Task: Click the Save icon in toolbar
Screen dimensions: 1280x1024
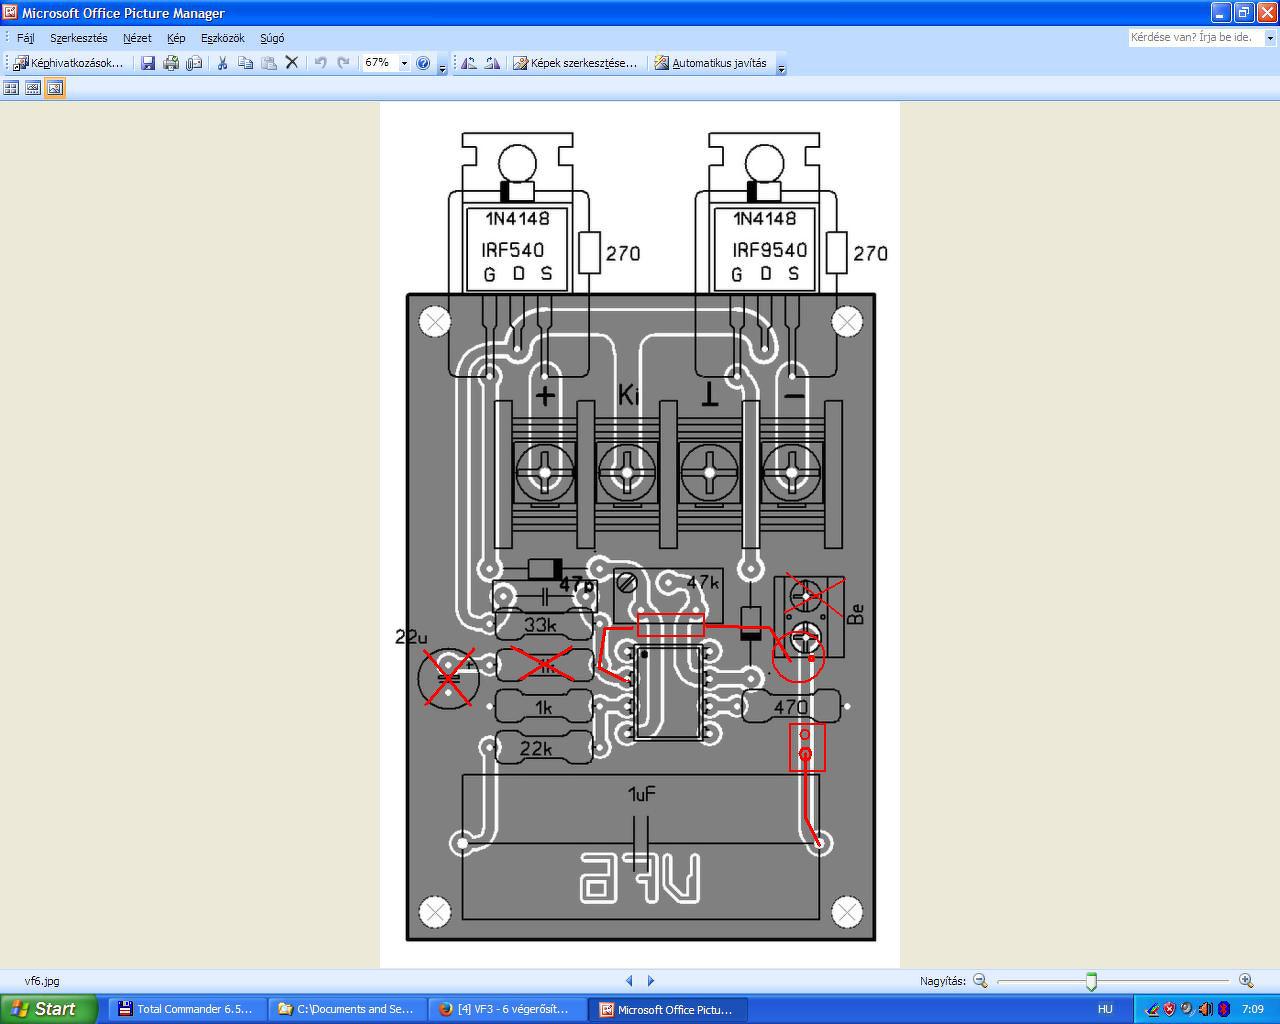Action: coord(148,63)
